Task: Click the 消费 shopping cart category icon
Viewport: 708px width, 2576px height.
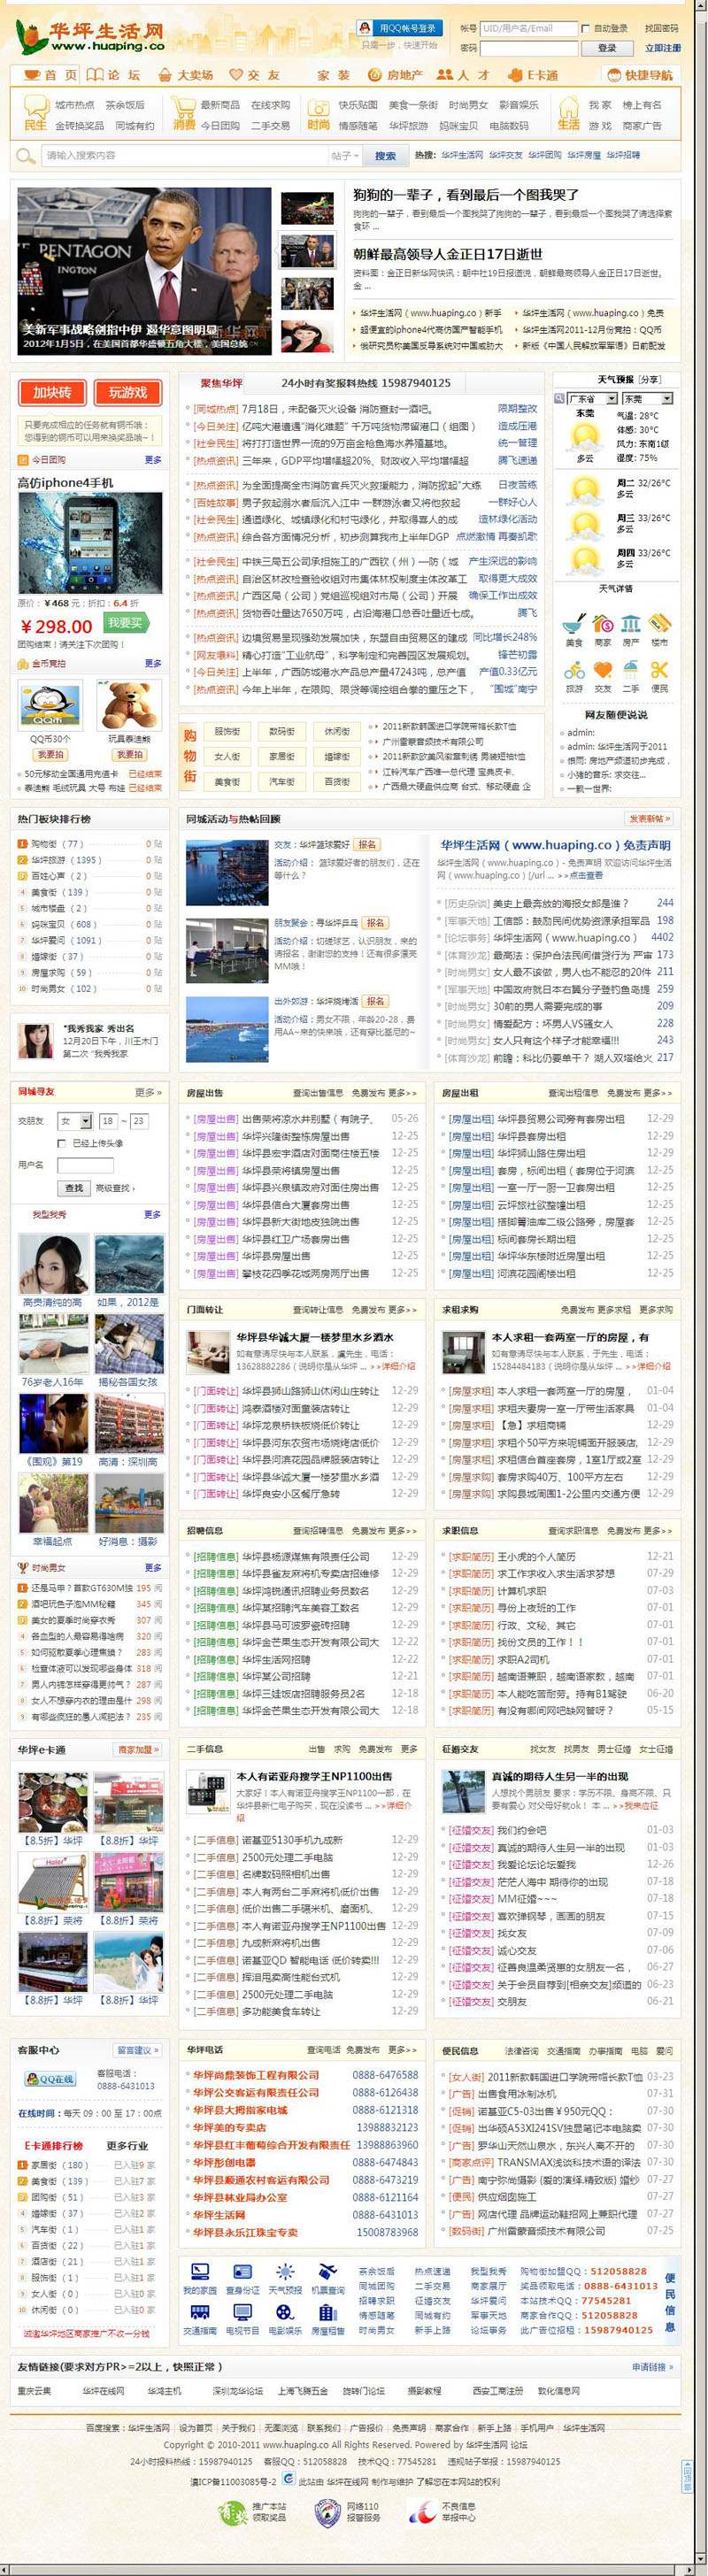Action: click(x=183, y=113)
